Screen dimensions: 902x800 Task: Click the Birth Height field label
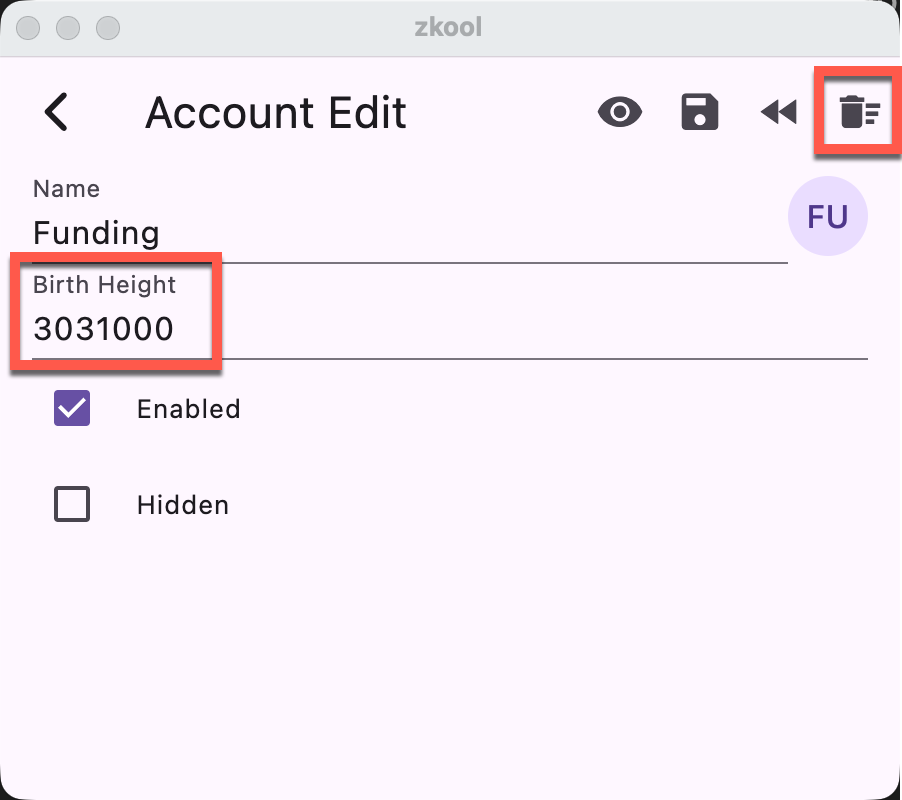[x=104, y=285]
